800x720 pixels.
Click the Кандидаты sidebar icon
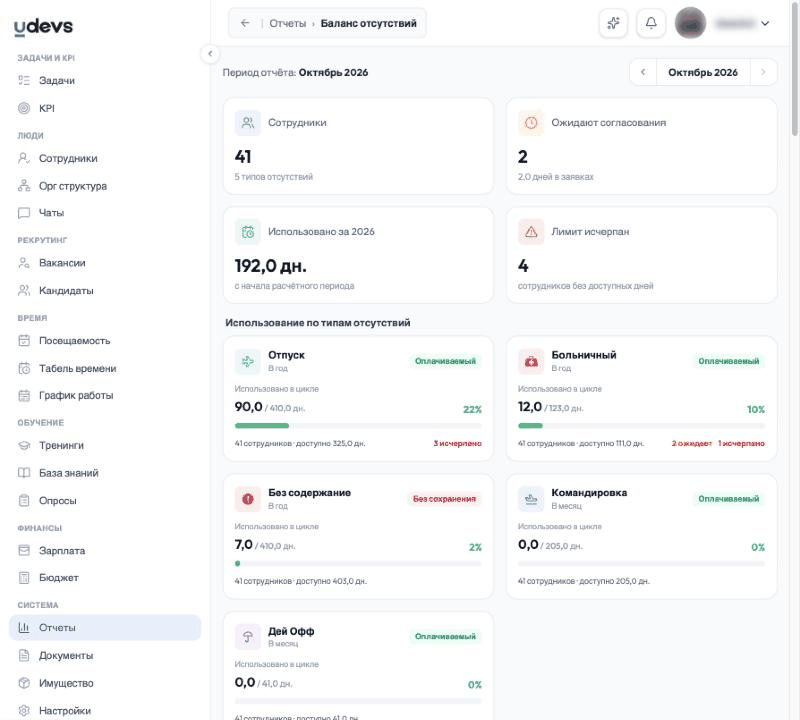click(24, 290)
